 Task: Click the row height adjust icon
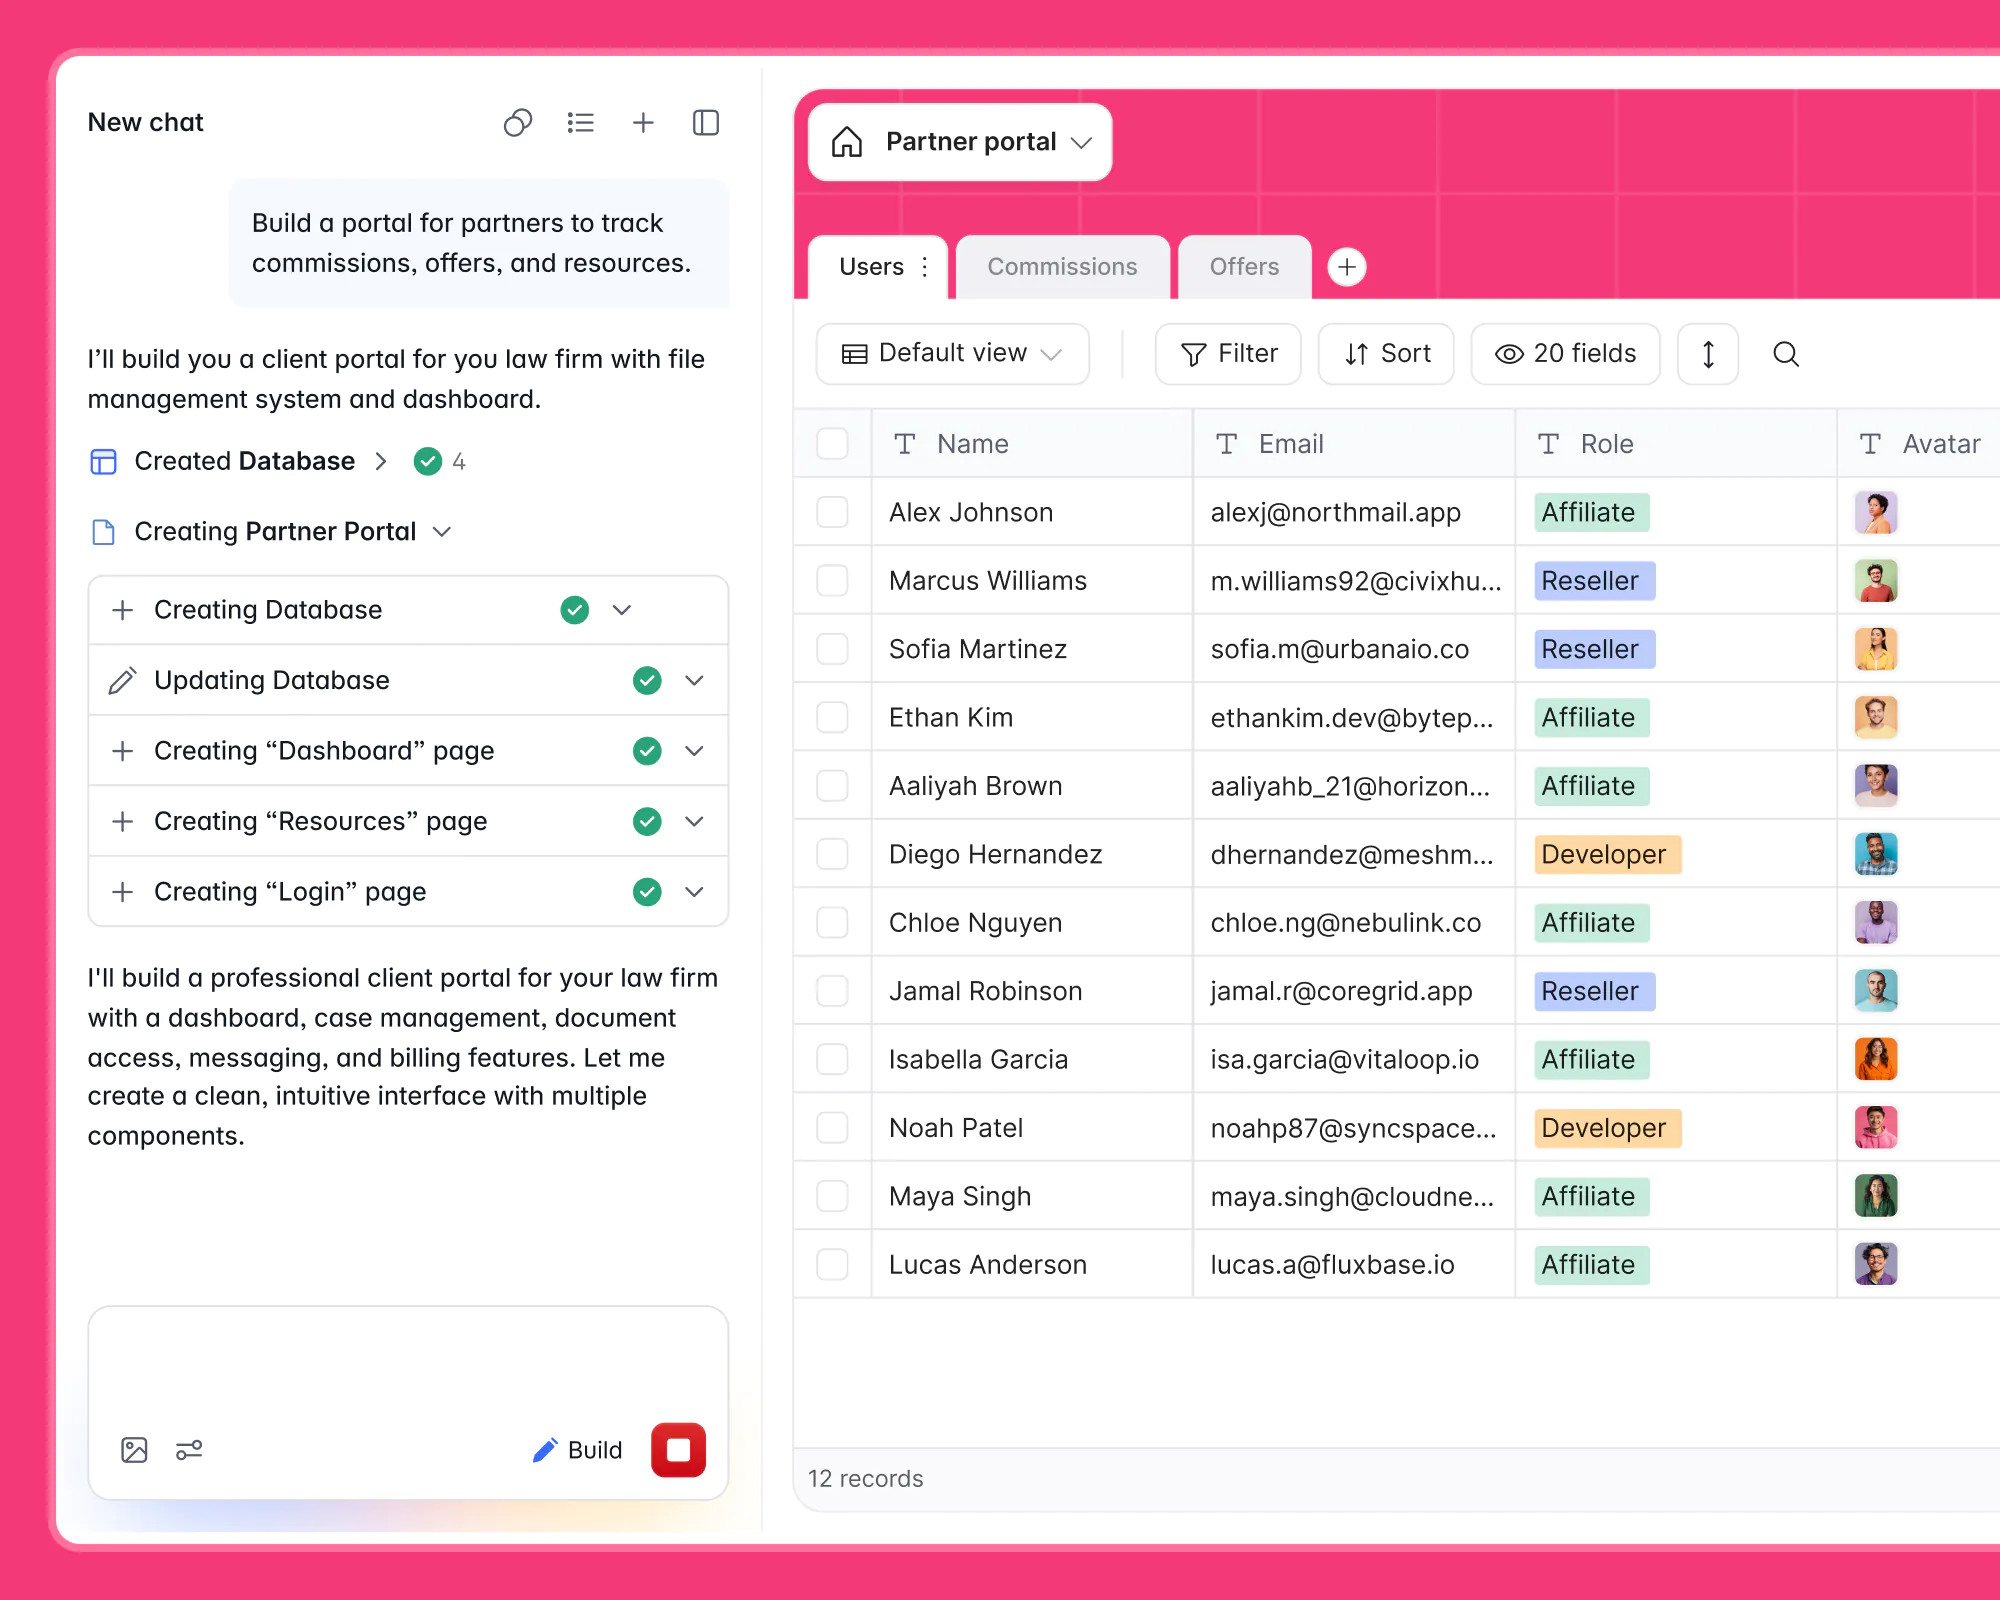click(x=1708, y=354)
